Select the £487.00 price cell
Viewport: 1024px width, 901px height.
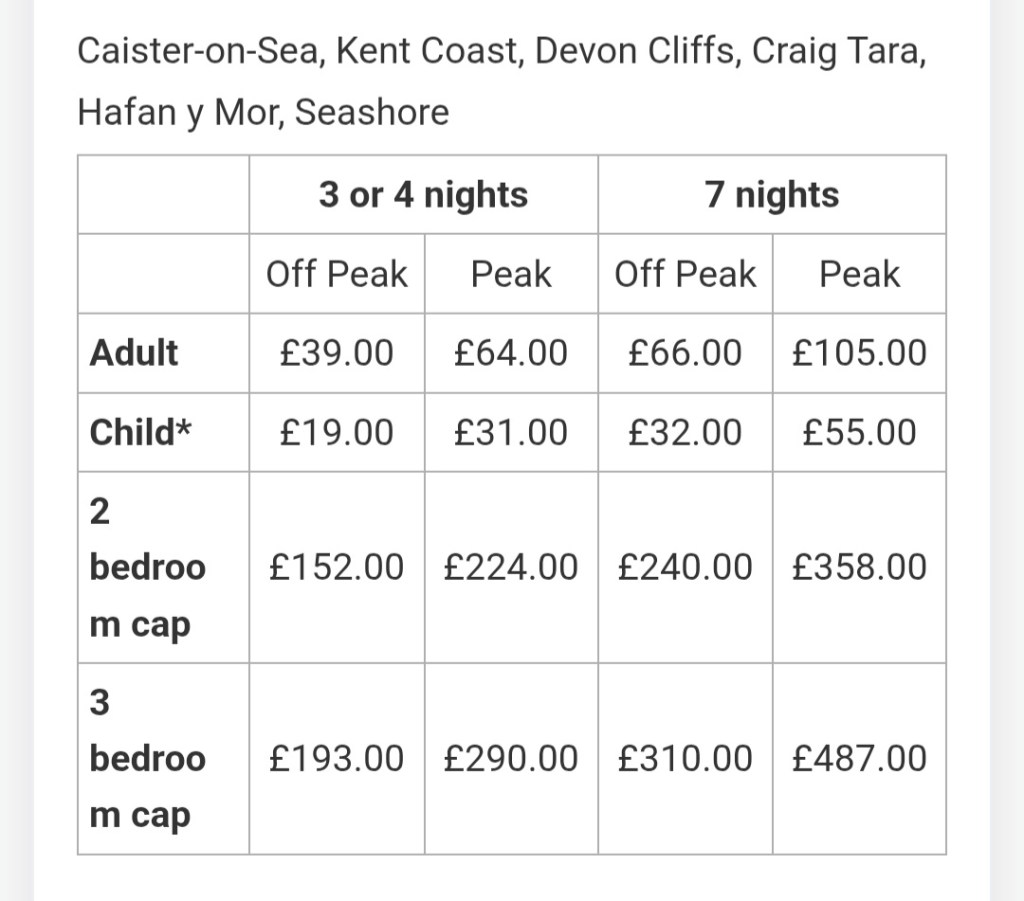[x=859, y=759]
